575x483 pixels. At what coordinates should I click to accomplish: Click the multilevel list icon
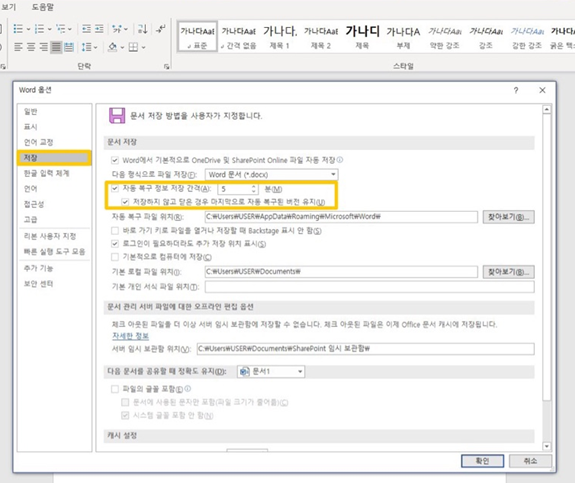61,29
